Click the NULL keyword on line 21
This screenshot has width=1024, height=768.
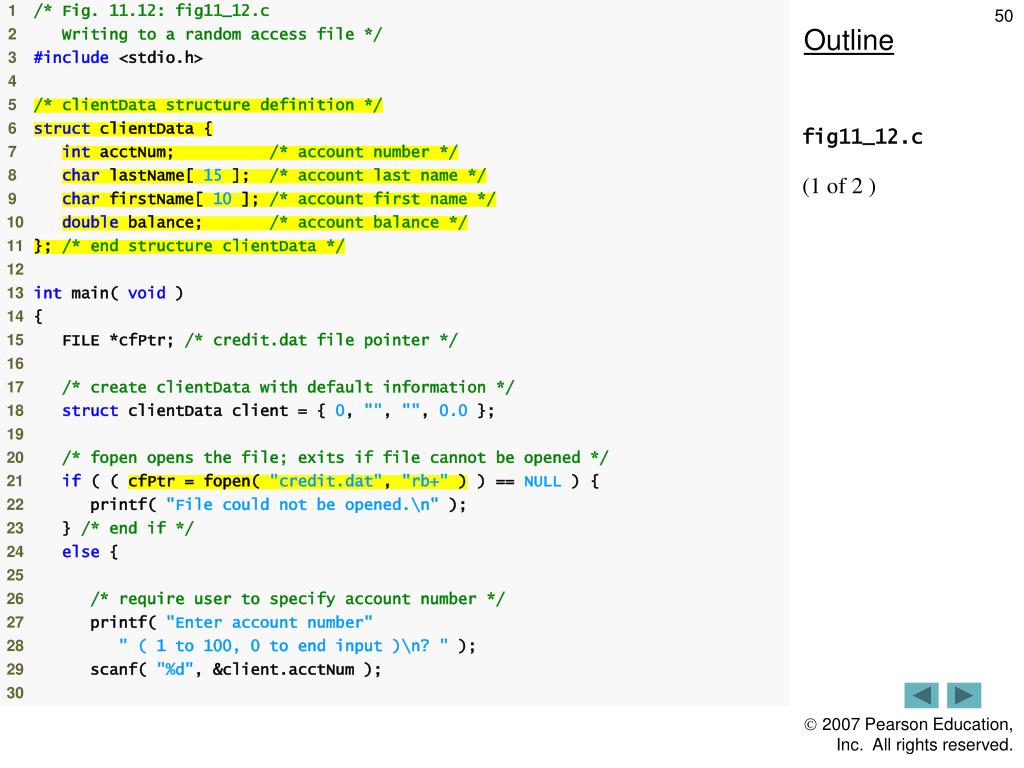pyautogui.click(x=542, y=481)
